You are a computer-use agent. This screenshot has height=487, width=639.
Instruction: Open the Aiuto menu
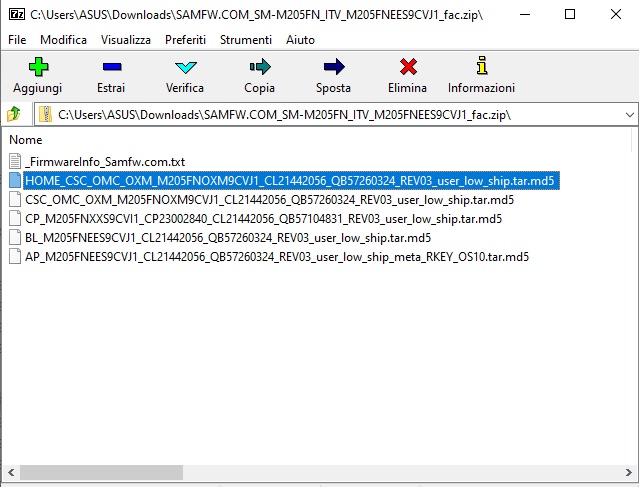(x=300, y=40)
